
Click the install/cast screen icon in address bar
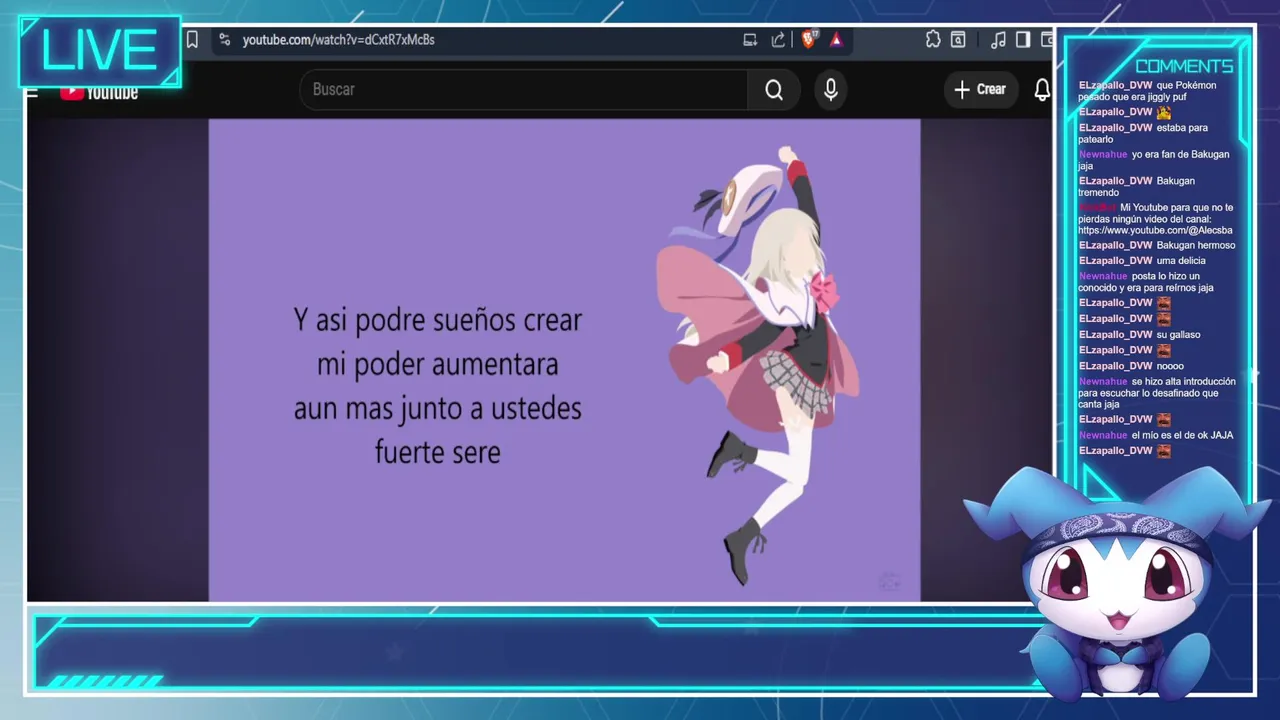pos(750,40)
